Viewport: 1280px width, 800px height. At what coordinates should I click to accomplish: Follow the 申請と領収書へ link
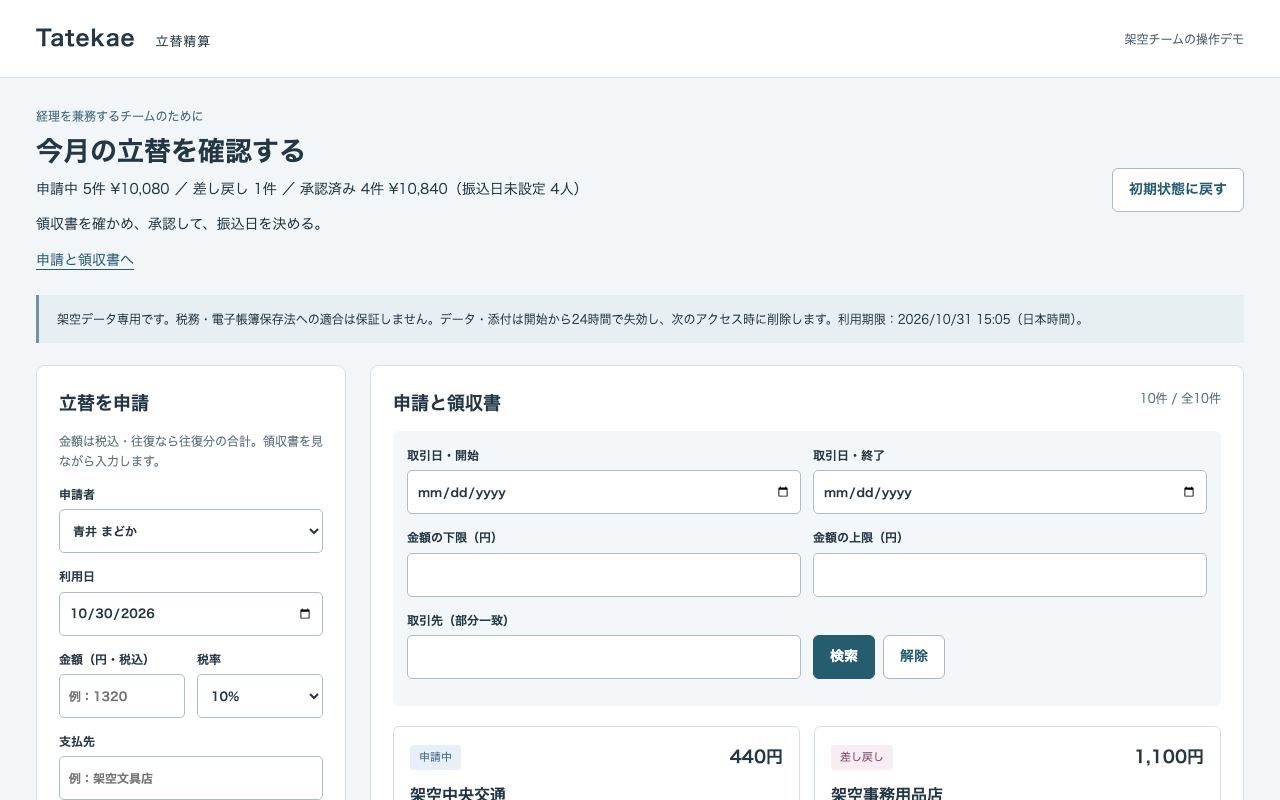tap(85, 260)
